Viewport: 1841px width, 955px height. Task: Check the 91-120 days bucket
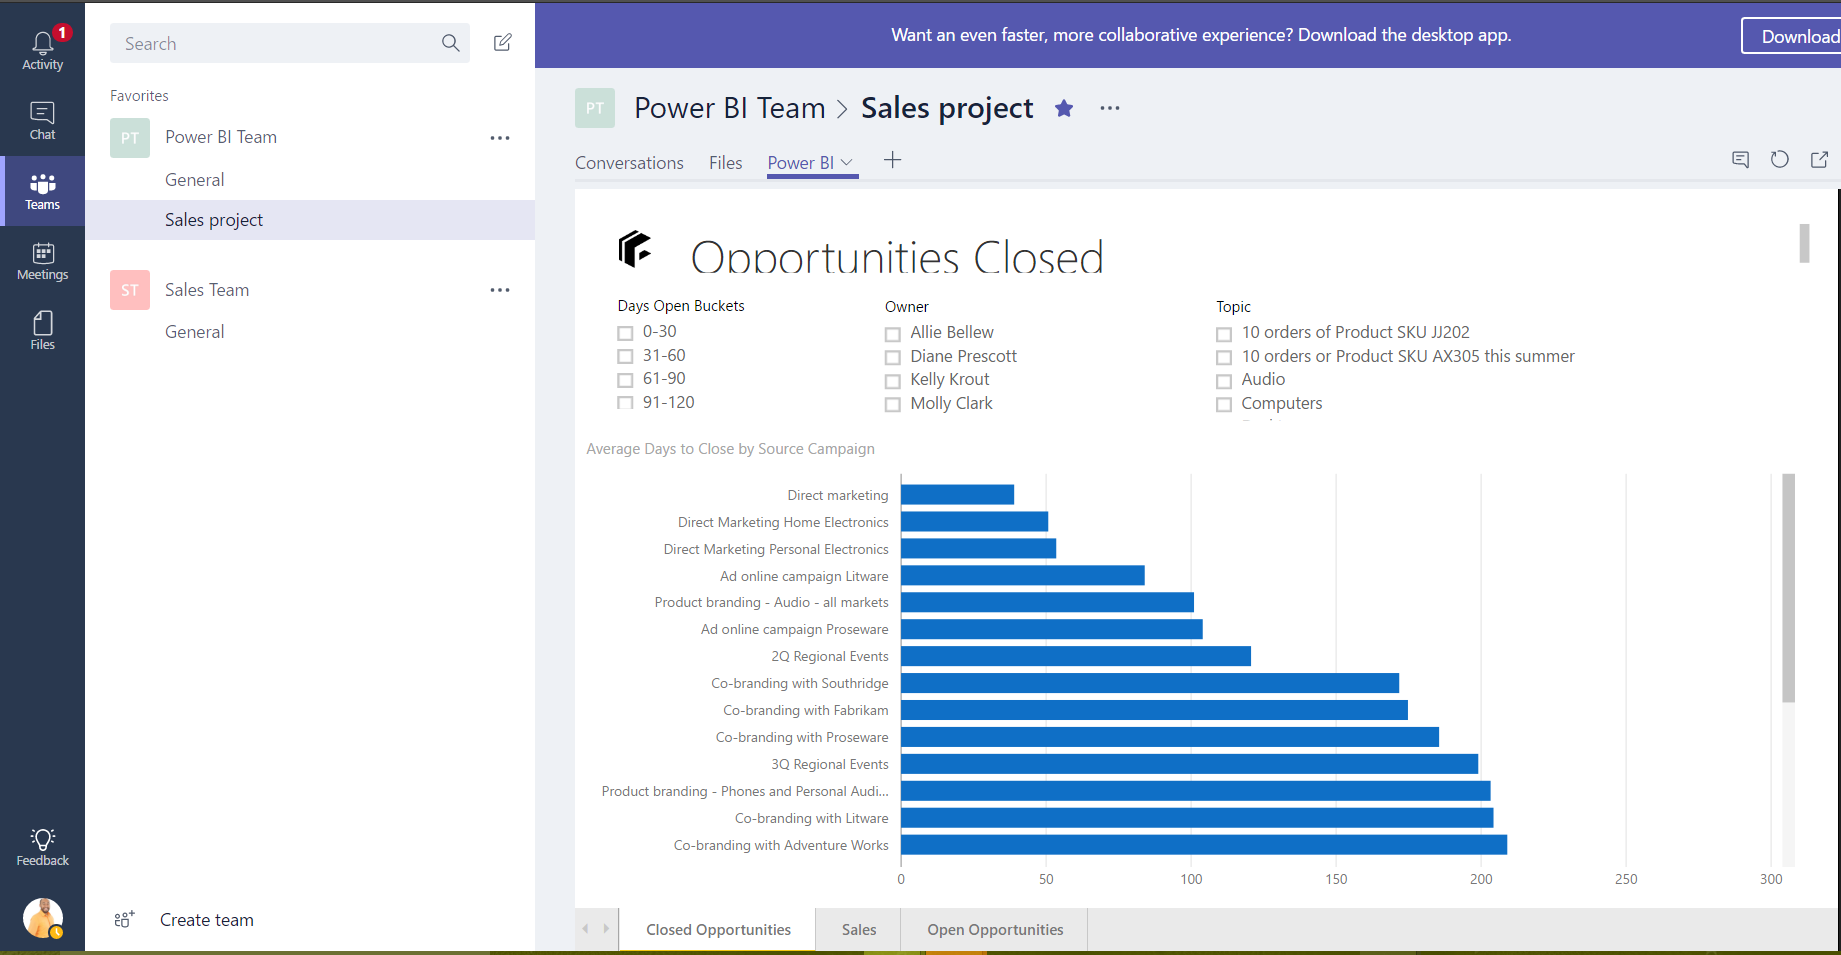pyautogui.click(x=625, y=403)
